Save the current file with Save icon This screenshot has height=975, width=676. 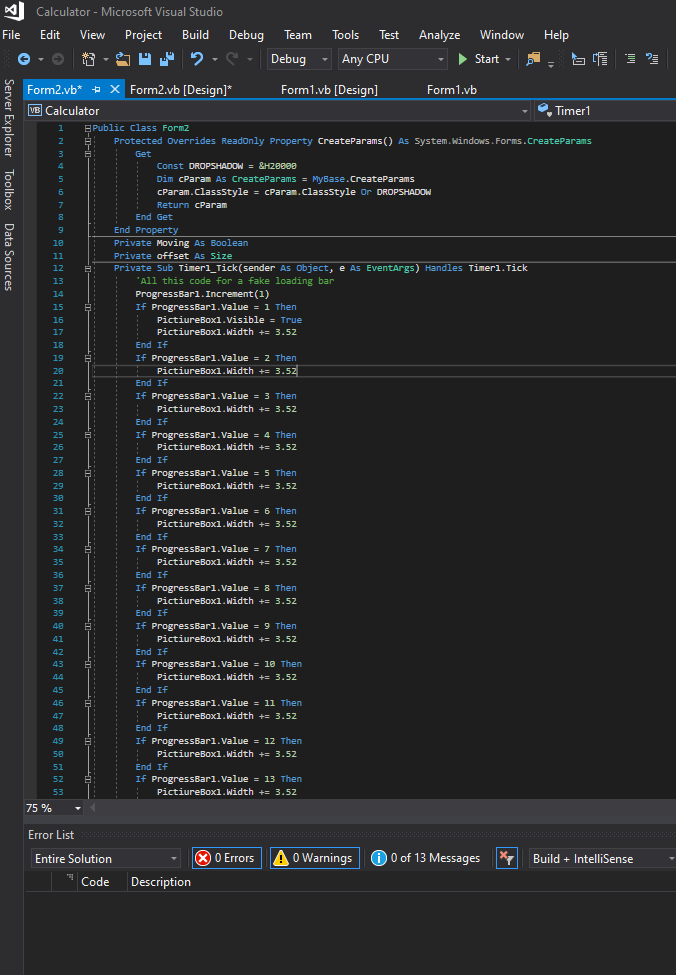tap(145, 59)
